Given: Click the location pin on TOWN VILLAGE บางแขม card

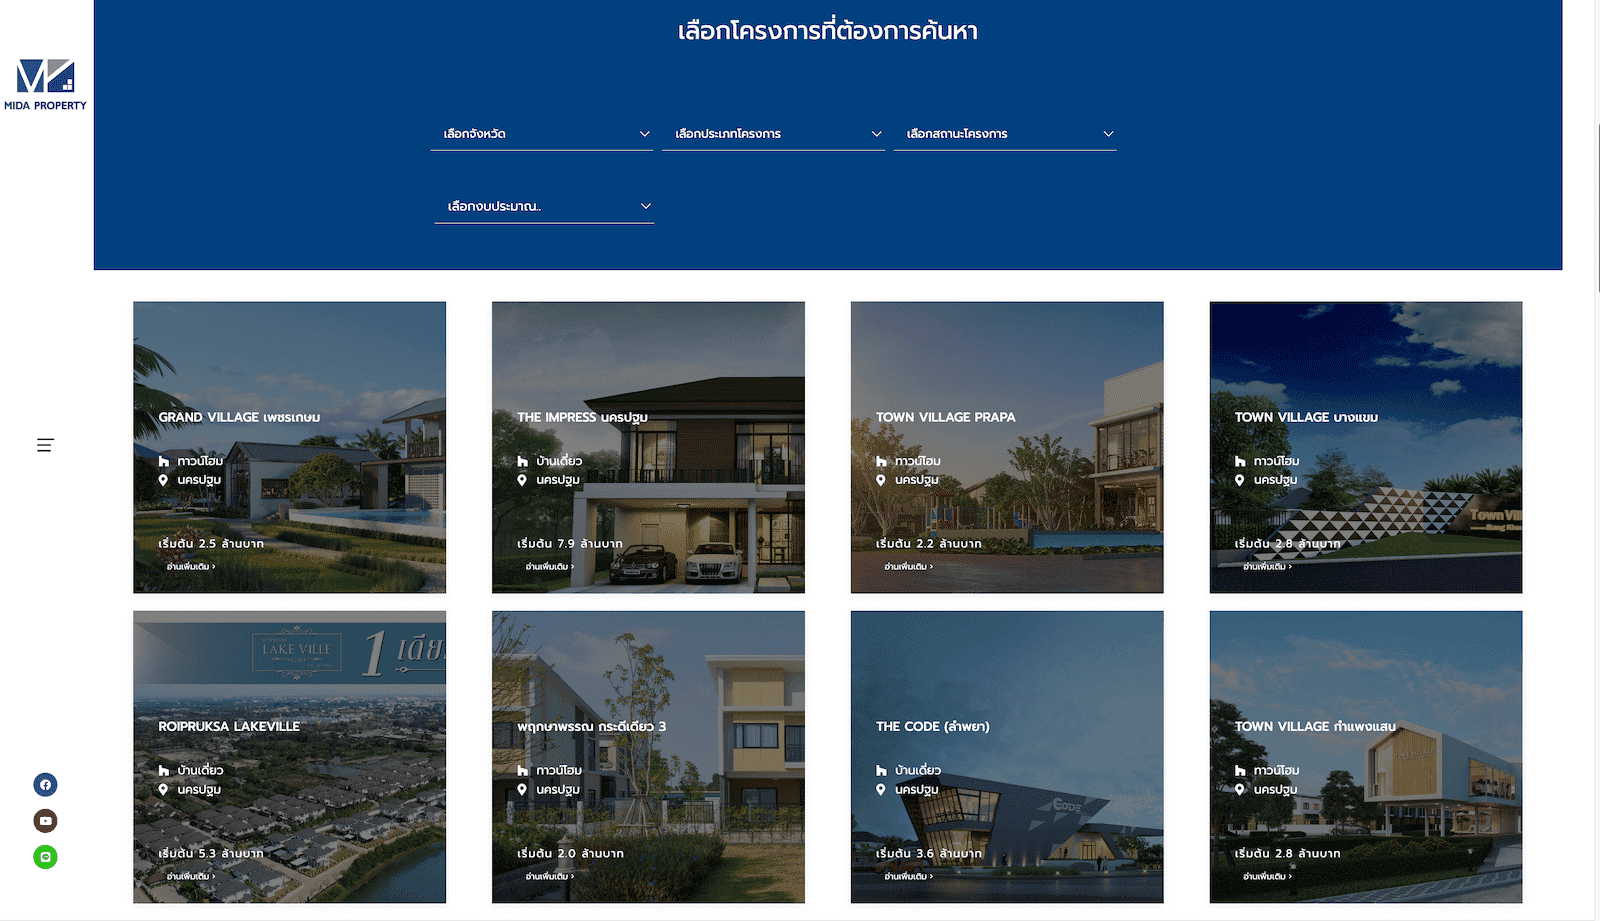Looking at the screenshot, I should point(1240,480).
